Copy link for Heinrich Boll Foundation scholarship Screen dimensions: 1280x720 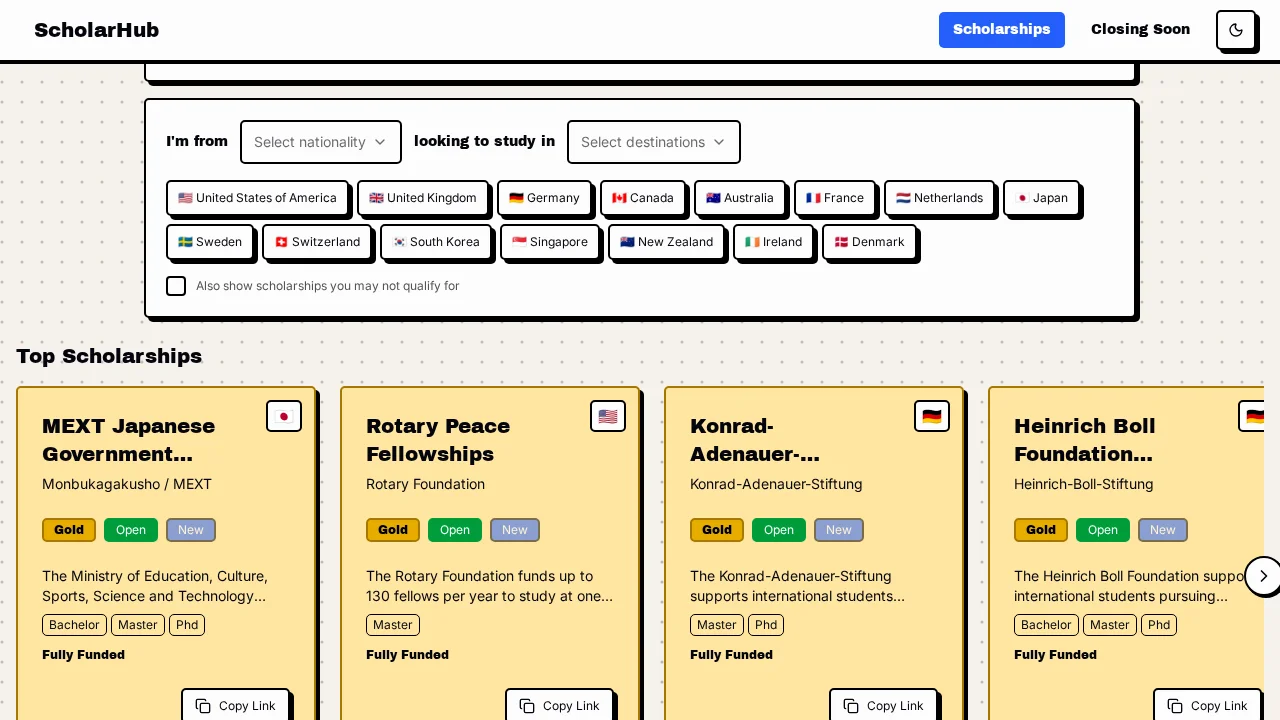point(1207,706)
